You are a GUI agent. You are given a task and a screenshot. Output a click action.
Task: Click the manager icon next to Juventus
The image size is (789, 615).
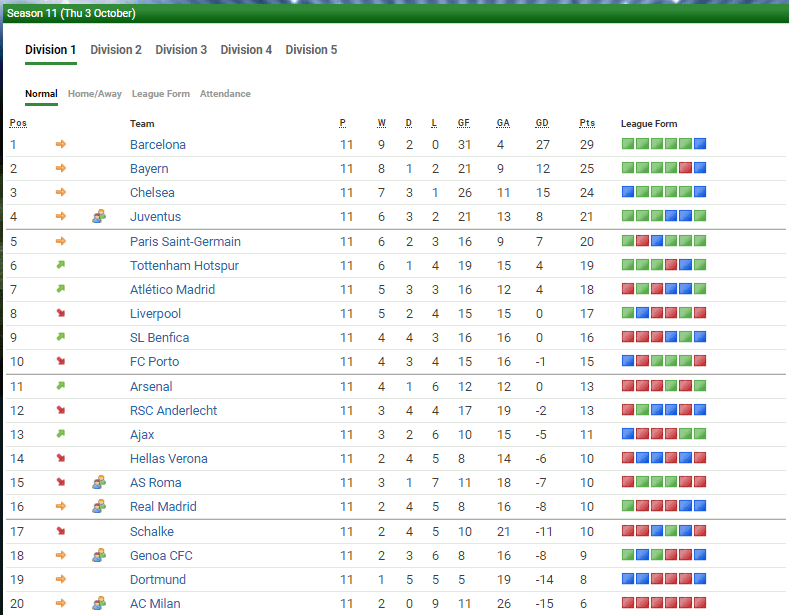click(99, 216)
